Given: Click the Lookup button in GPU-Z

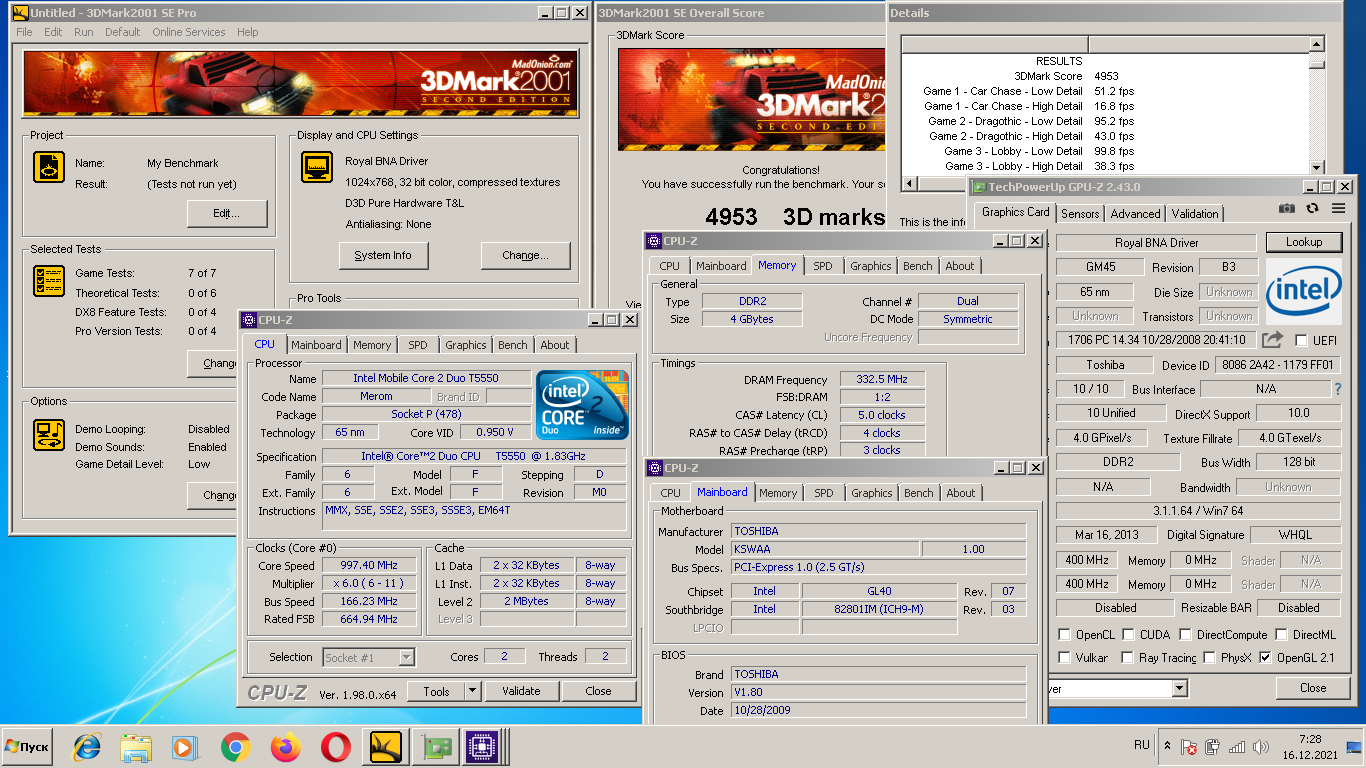Looking at the screenshot, I should [1304, 242].
